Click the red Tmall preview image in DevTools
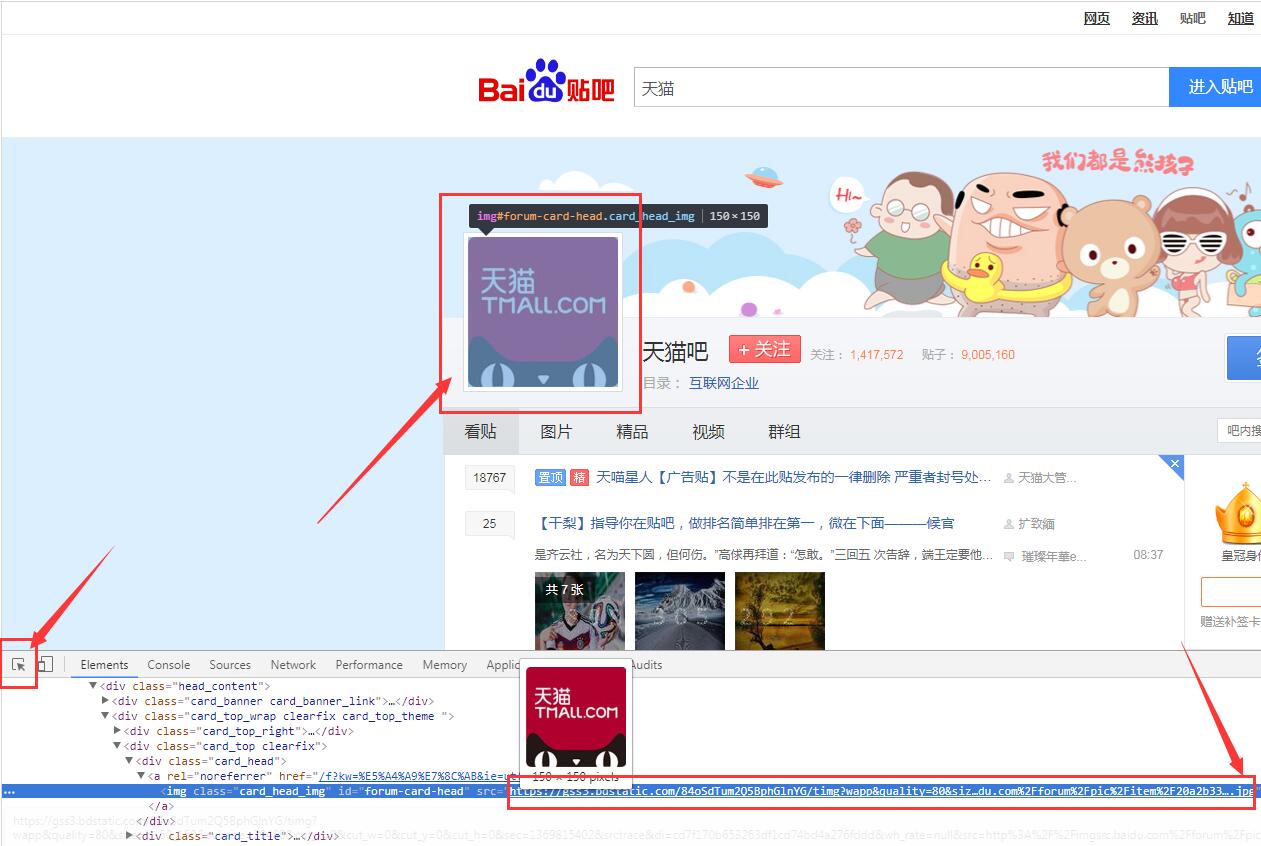The width and height of the screenshot is (1261, 846). (x=576, y=717)
